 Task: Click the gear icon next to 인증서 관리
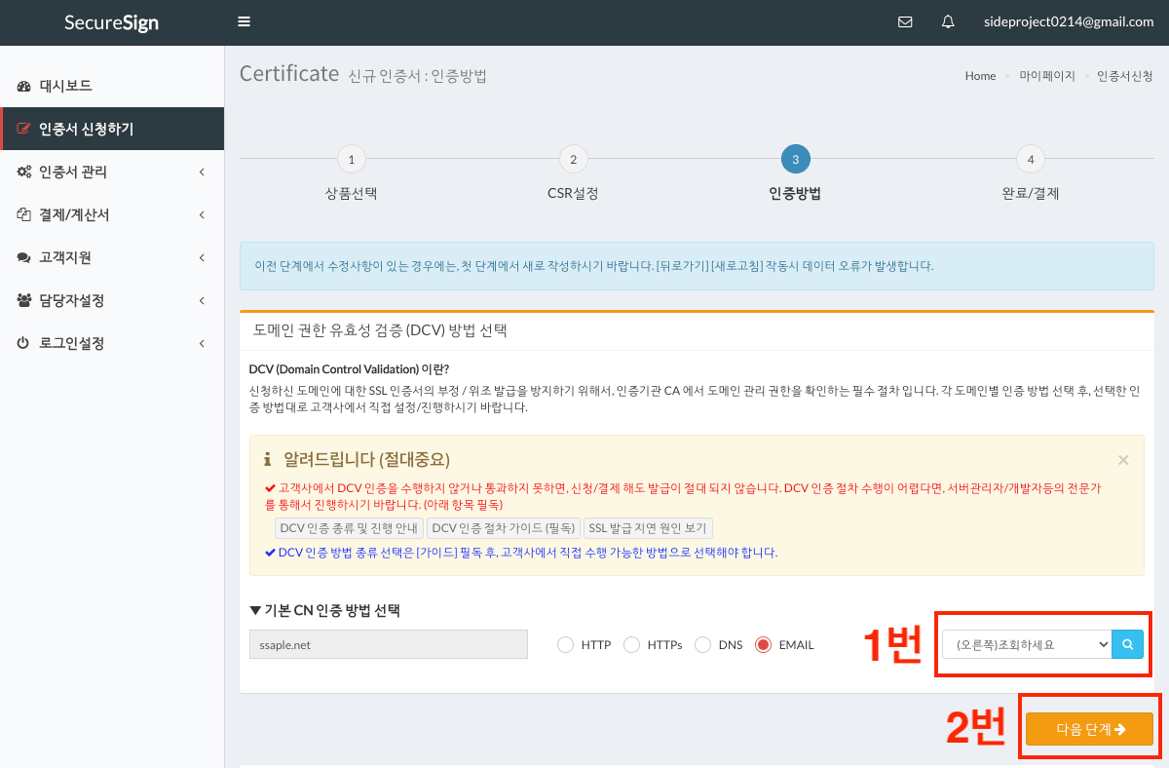(26, 172)
